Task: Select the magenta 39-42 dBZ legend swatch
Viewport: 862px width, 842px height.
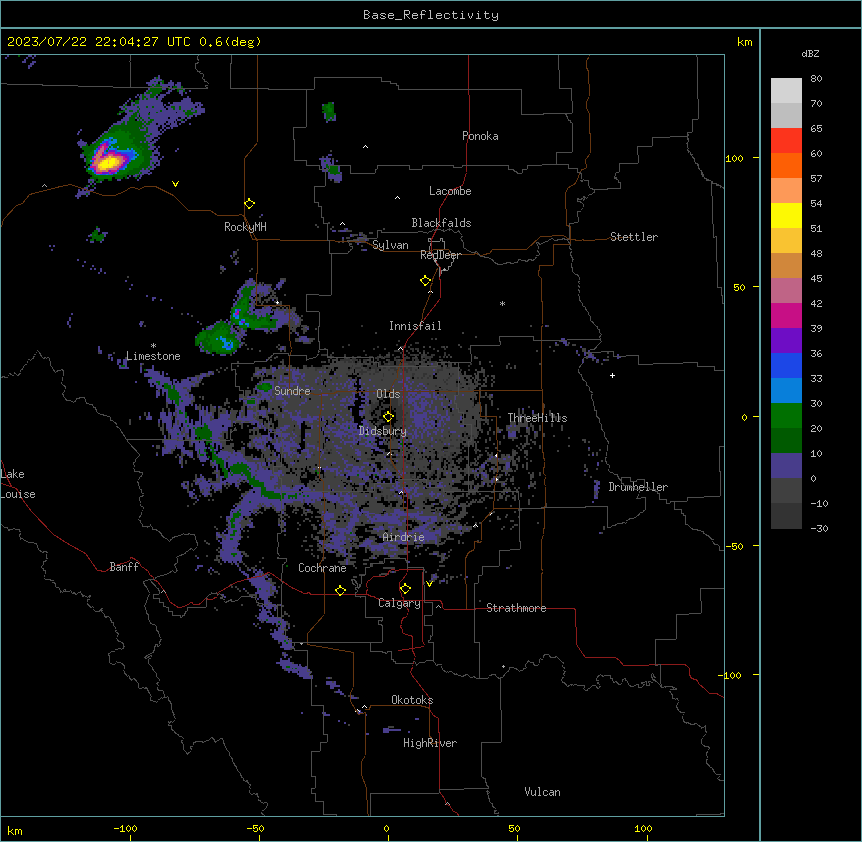Action: pos(786,315)
